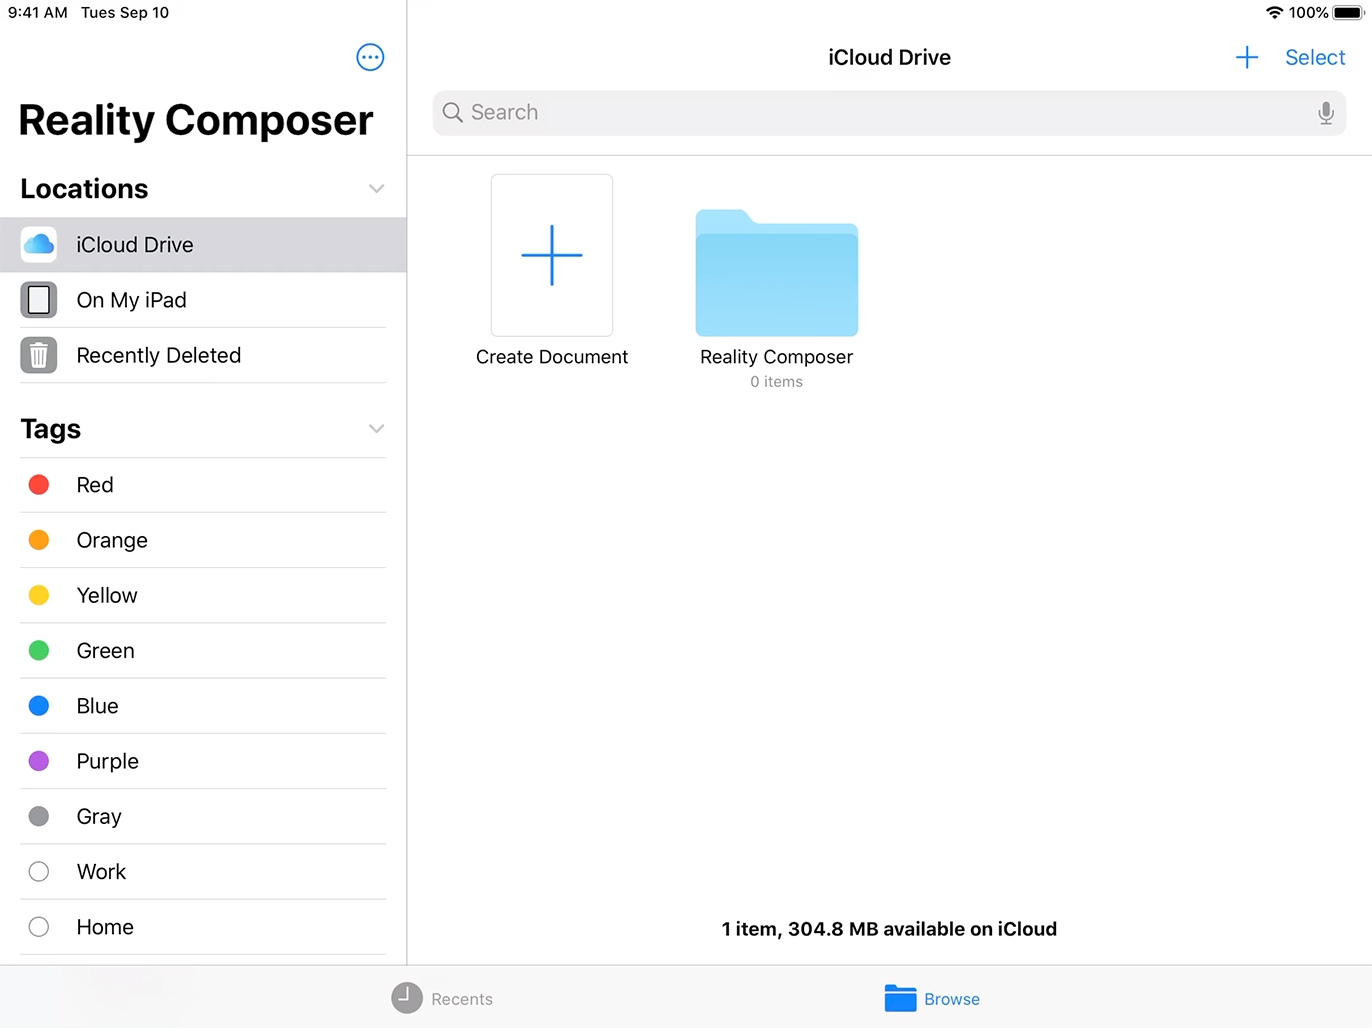Tap the Reality Composer folder name

click(777, 357)
